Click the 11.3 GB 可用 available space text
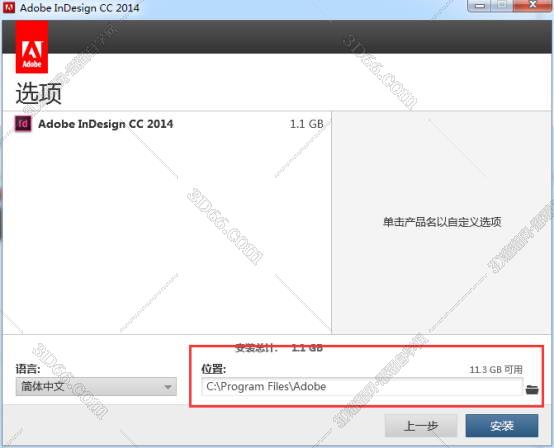The image size is (554, 448). click(496, 370)
